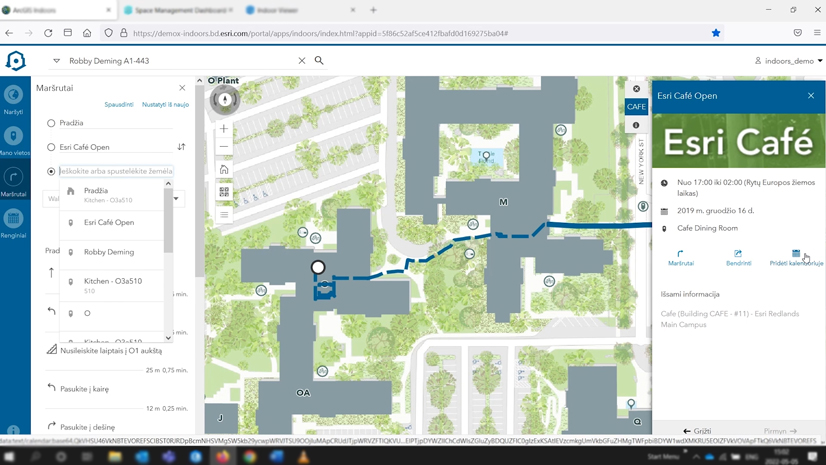The height and width of the screenshot is (465, 826).
Task: Select the Maršrutai sidebar icon
Action: 13,182
